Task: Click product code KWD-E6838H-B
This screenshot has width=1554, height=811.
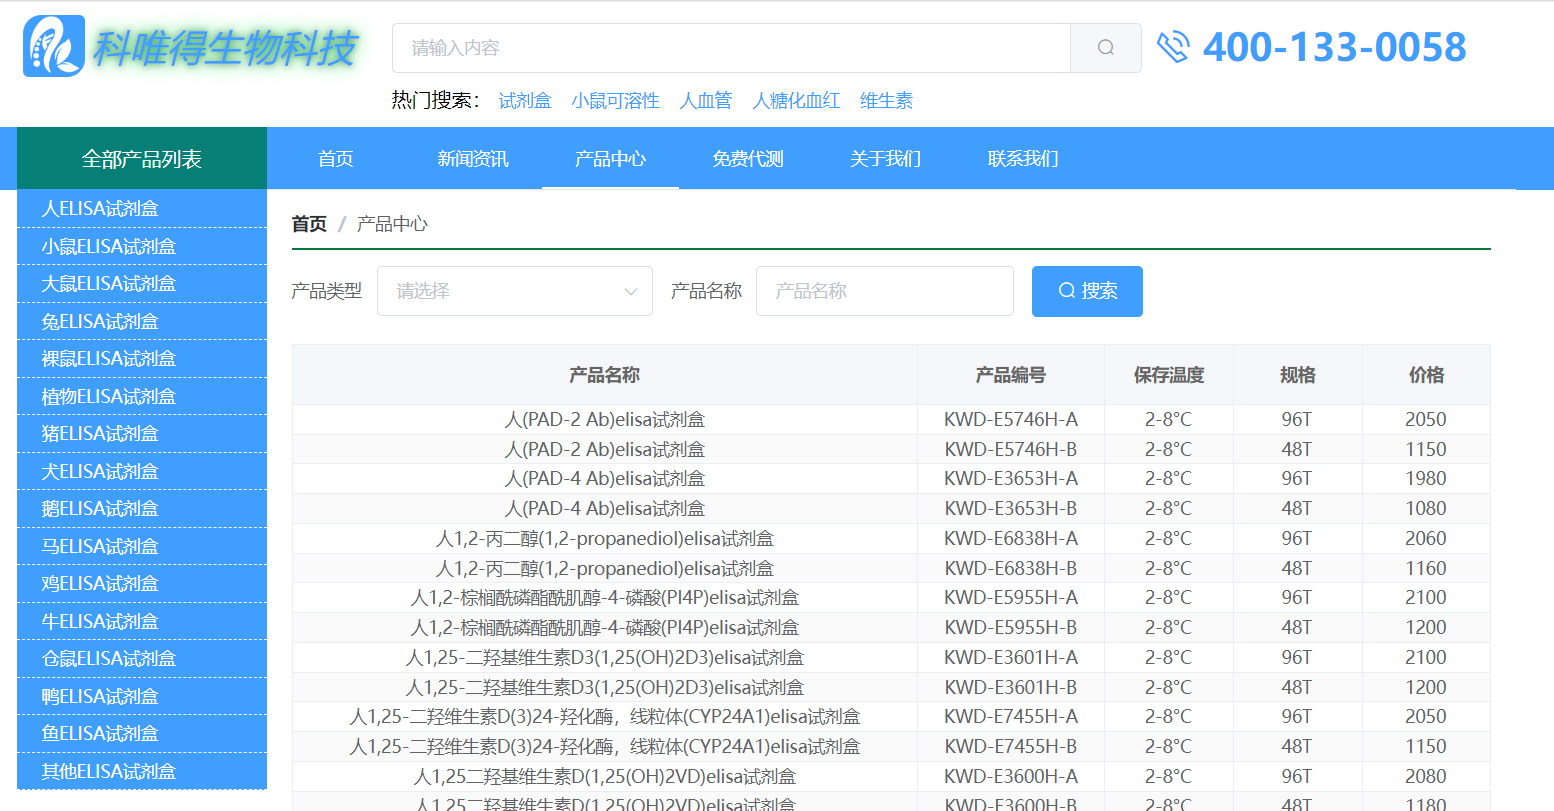Action: pos(1011,569)
